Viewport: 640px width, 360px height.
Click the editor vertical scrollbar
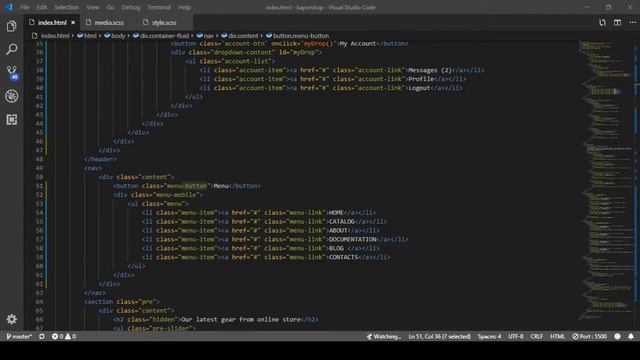[637, 185]
